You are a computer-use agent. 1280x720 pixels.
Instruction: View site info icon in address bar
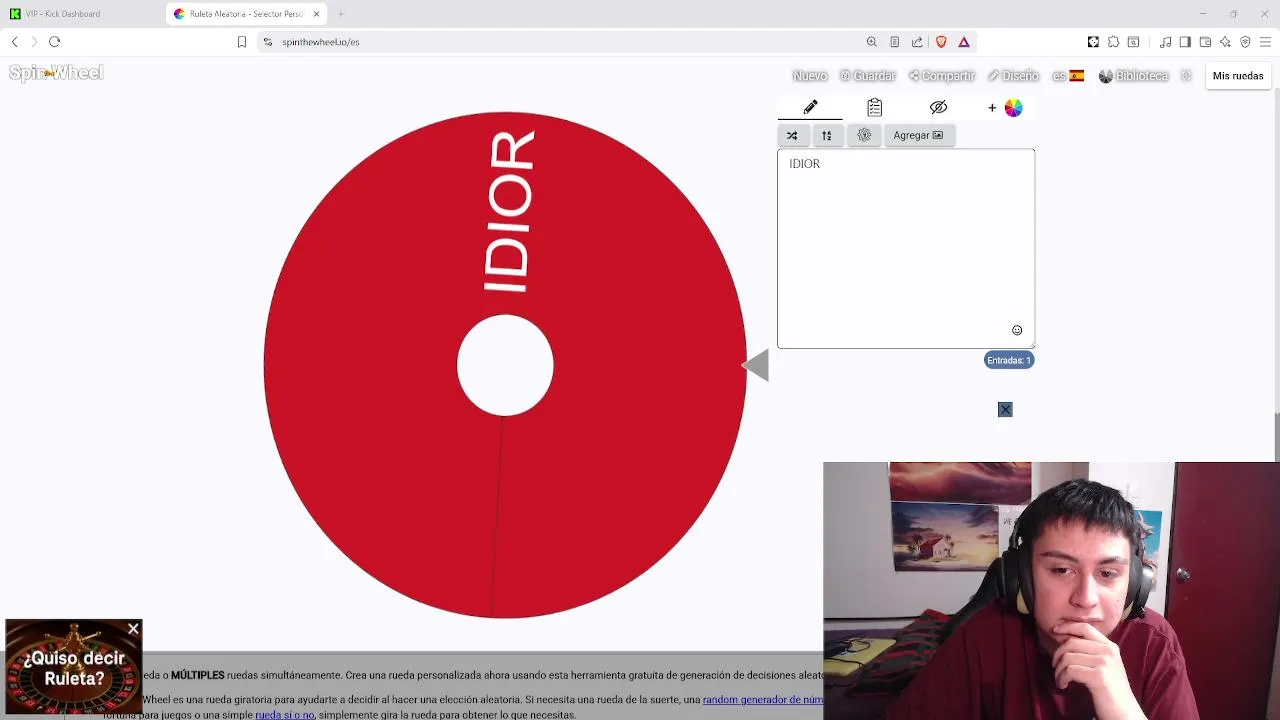pos(268,42)
